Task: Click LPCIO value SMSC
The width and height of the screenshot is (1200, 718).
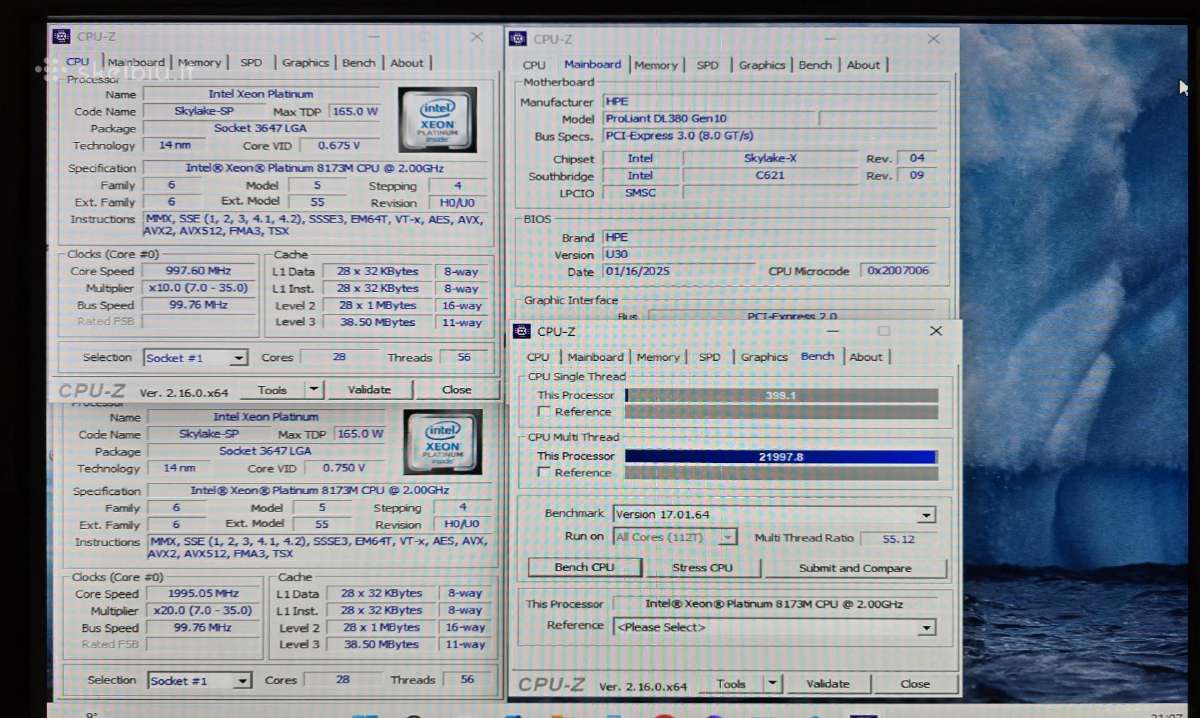Action: tap(640, 193)
